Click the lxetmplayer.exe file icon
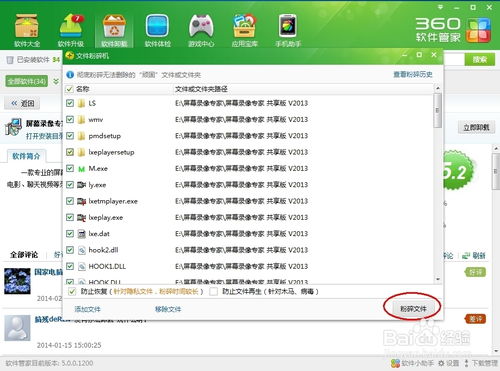The height and width of the screenshot is (371, 500). tap(81, 201)
